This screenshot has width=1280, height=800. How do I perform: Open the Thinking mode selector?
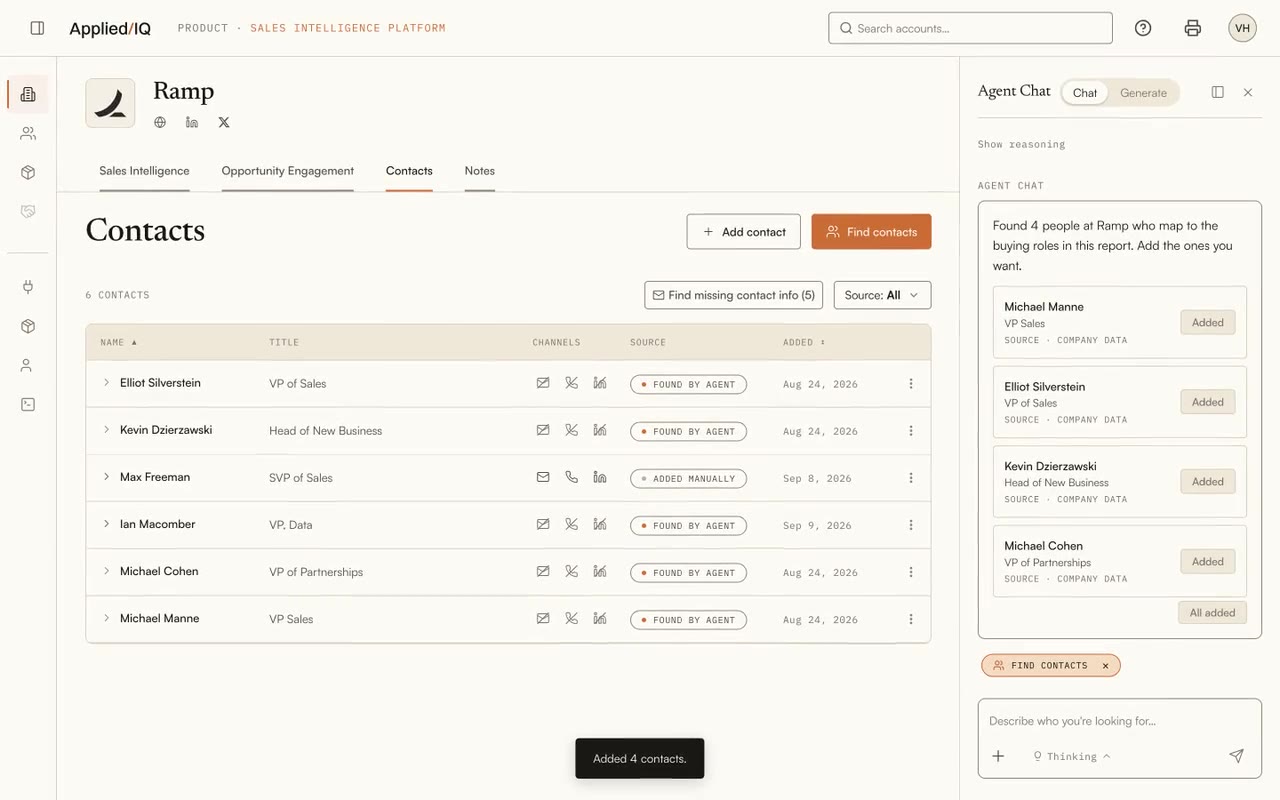(x=1072, y=756)
